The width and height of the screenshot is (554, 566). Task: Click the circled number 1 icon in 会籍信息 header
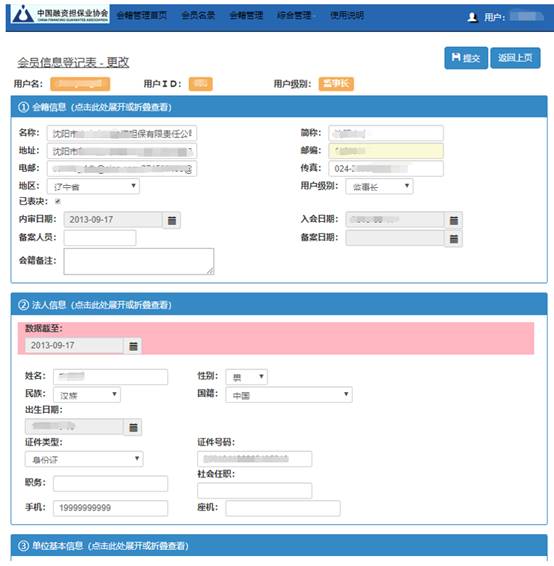click(23, 107)
